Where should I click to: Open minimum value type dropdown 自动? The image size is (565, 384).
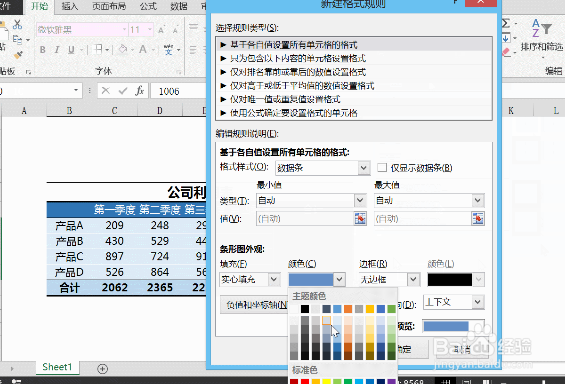pyautogui.click(x=311, y=200)
